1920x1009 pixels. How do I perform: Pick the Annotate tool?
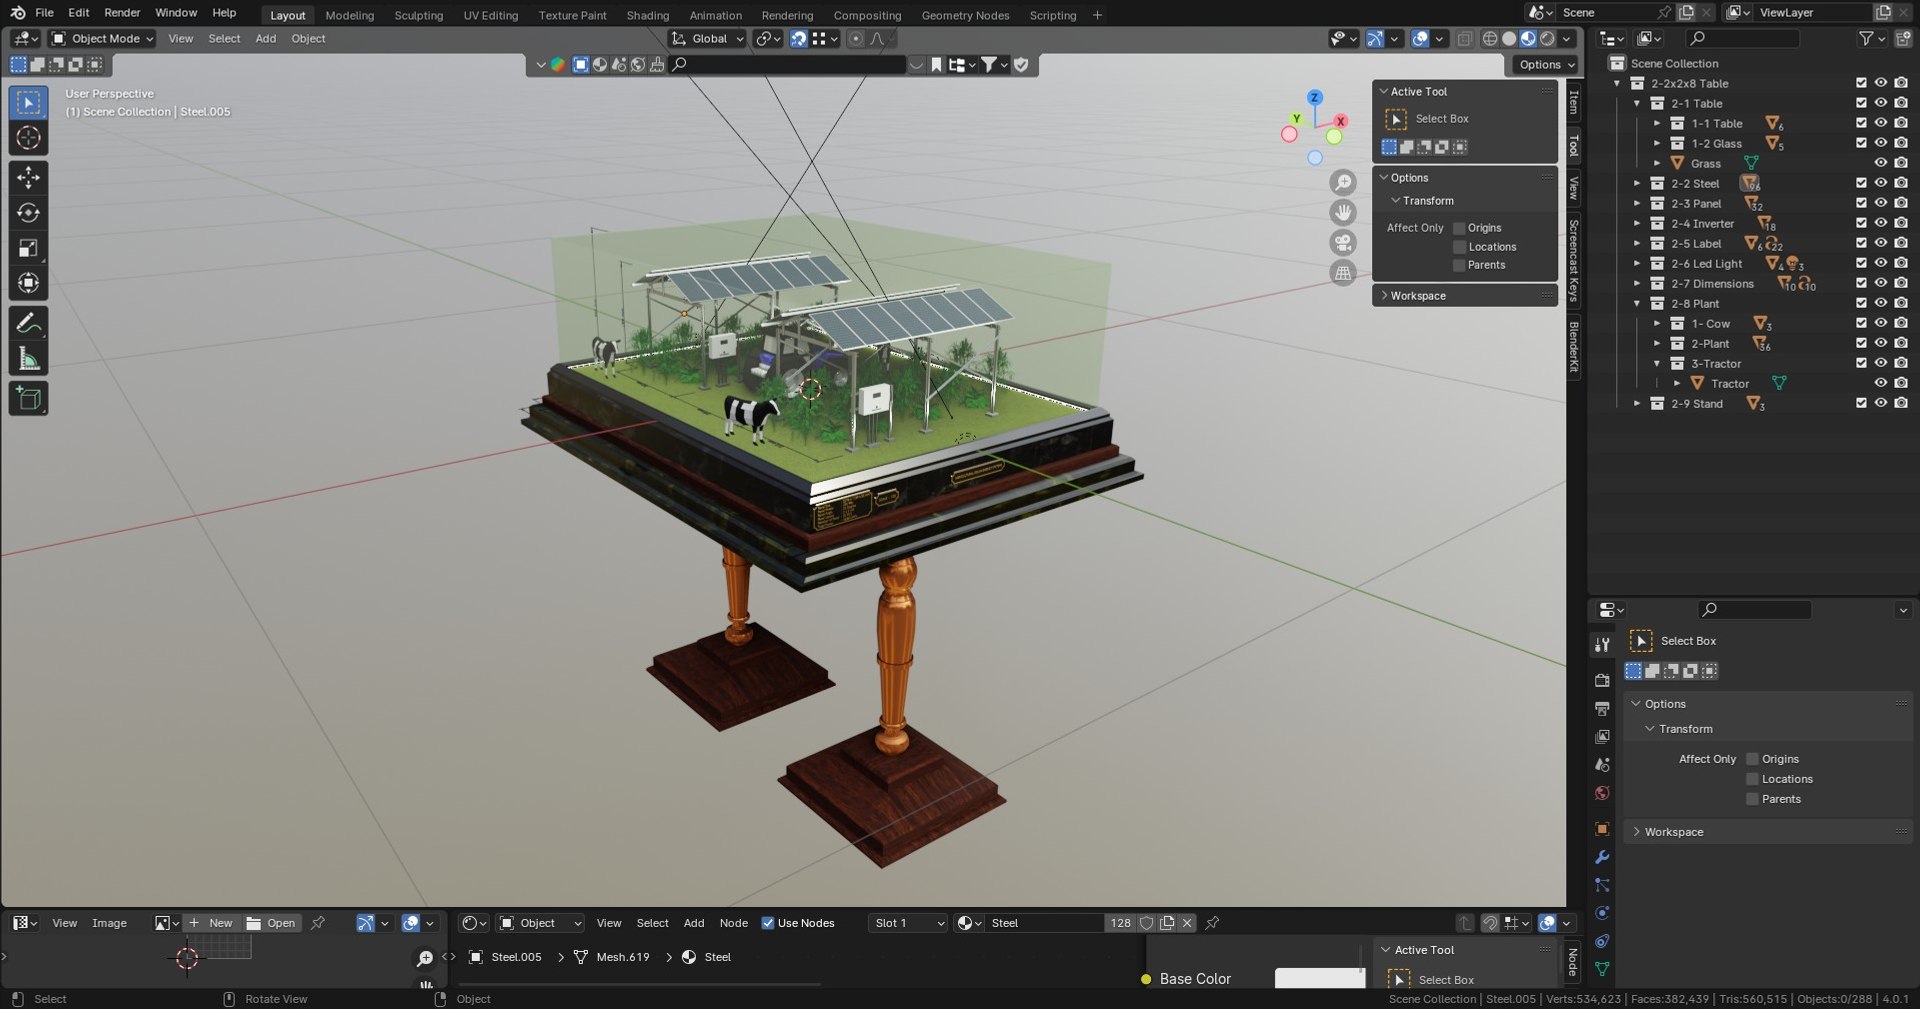[x=28, y=324]
